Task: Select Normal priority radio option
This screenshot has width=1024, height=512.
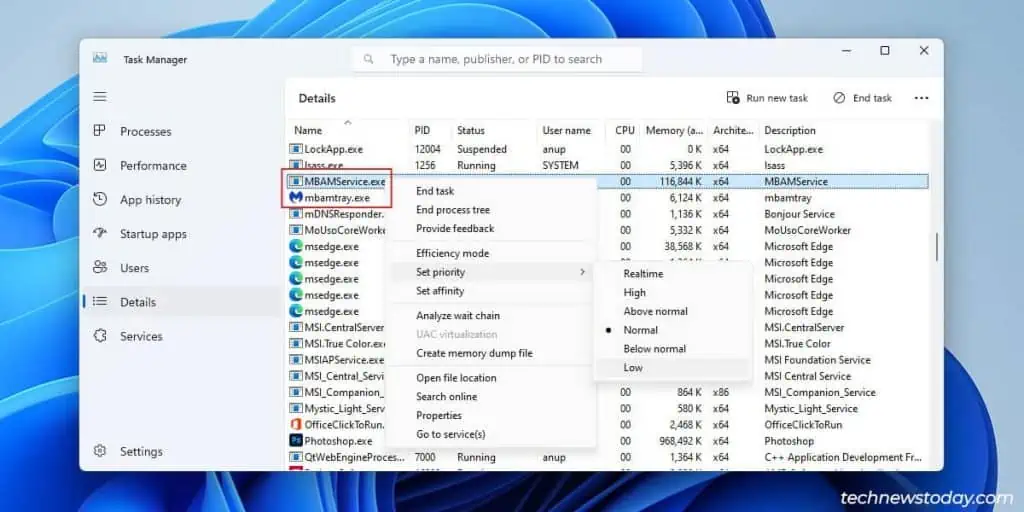Action: [673, 330]
